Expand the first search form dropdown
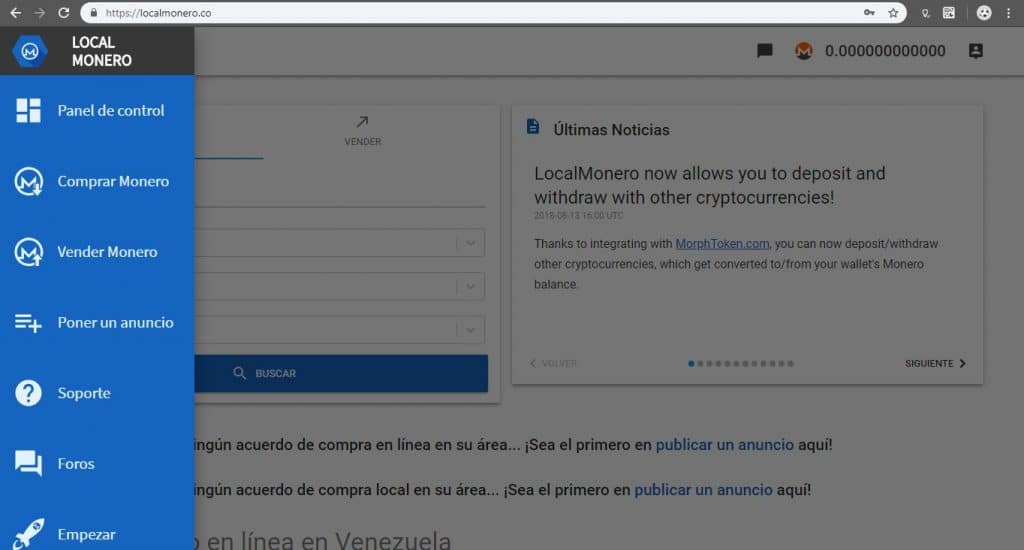 tap(470, 243)
